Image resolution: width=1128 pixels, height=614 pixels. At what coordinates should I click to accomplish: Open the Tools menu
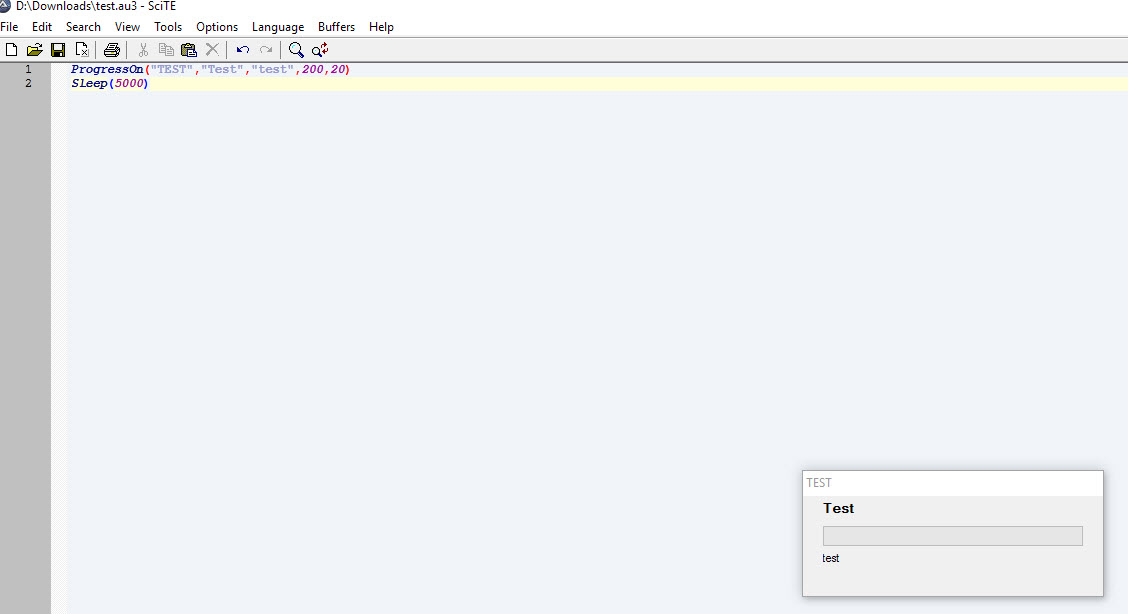coord(168,27)
